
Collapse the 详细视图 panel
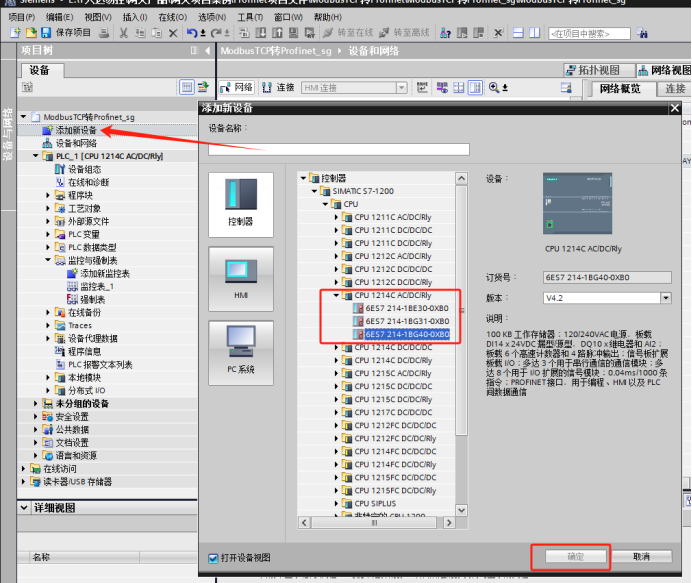[24, 508]
